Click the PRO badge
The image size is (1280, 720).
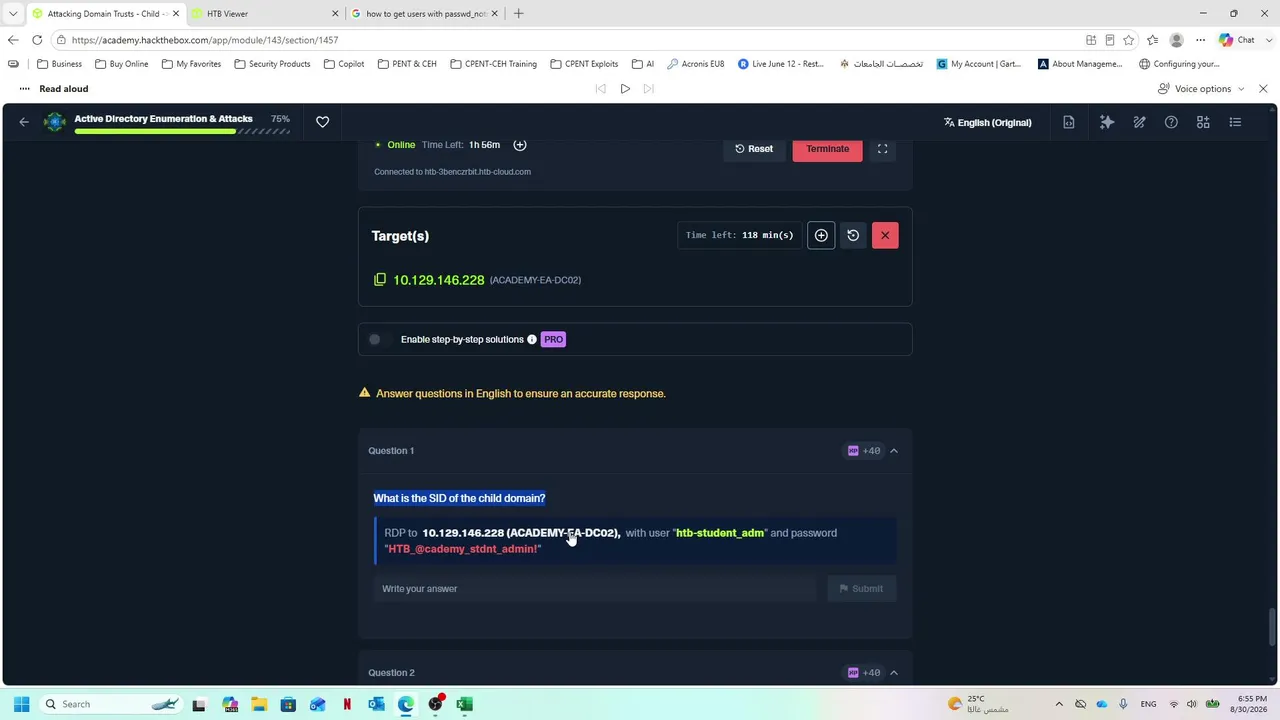553,339
